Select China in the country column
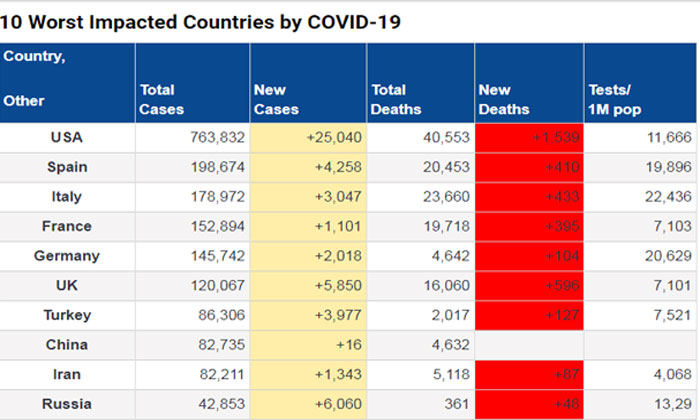Image resolution: width=700 pixels, height=420 pixels. pyautogui.click(x=67, y=345)
